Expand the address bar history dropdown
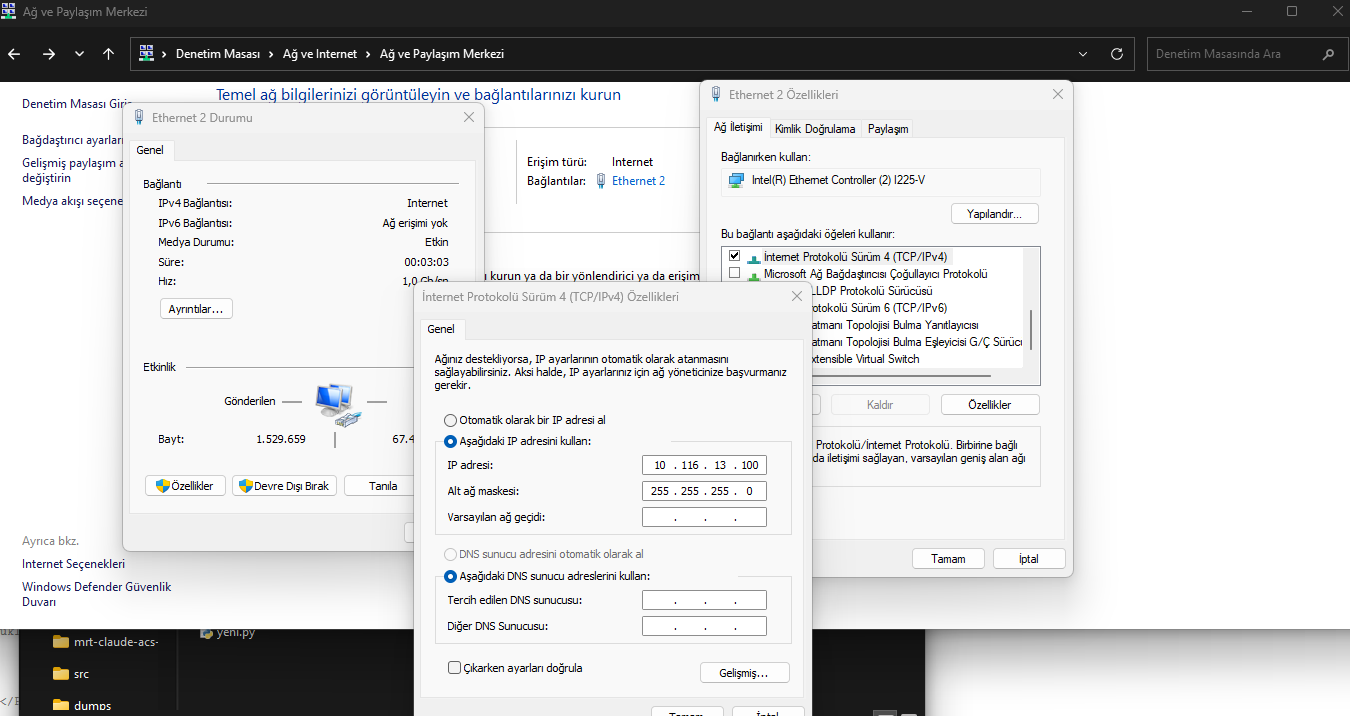Screen dimensions: 1350x716 [1084, 54]
